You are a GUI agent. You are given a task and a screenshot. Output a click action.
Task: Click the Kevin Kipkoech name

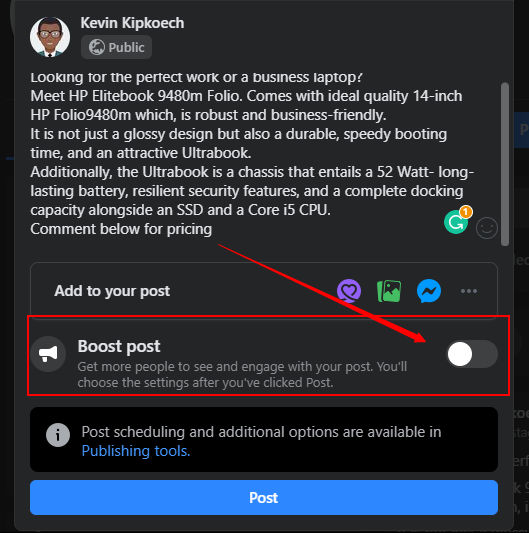pyautogui.click(x=132, y=23)
